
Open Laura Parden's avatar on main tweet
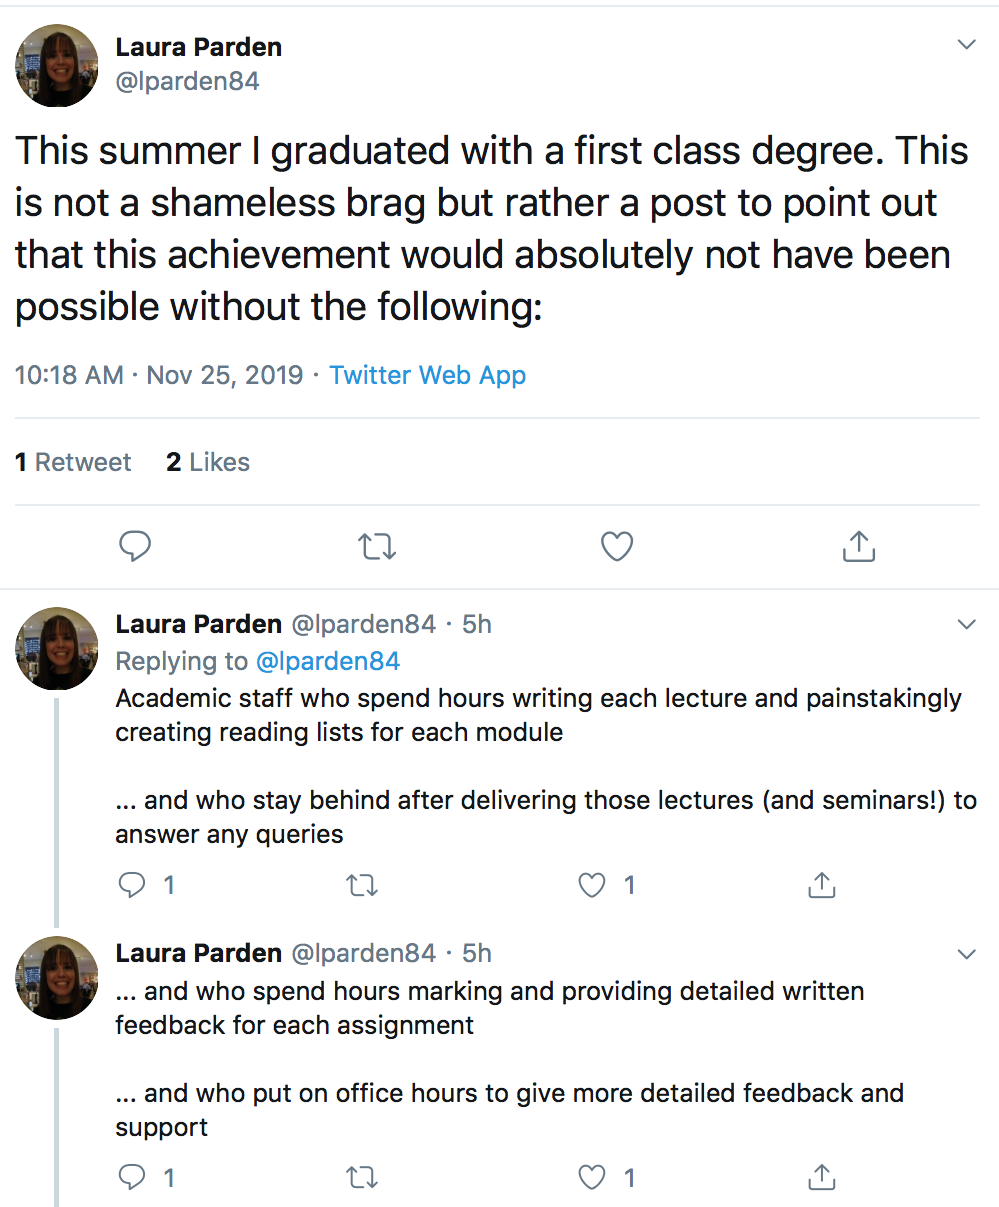57,65
